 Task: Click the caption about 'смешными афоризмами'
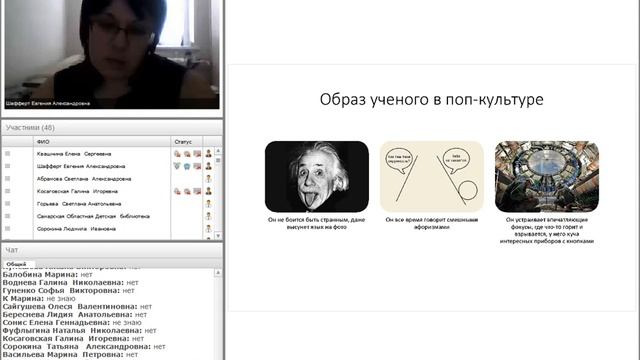coord(432,223)
